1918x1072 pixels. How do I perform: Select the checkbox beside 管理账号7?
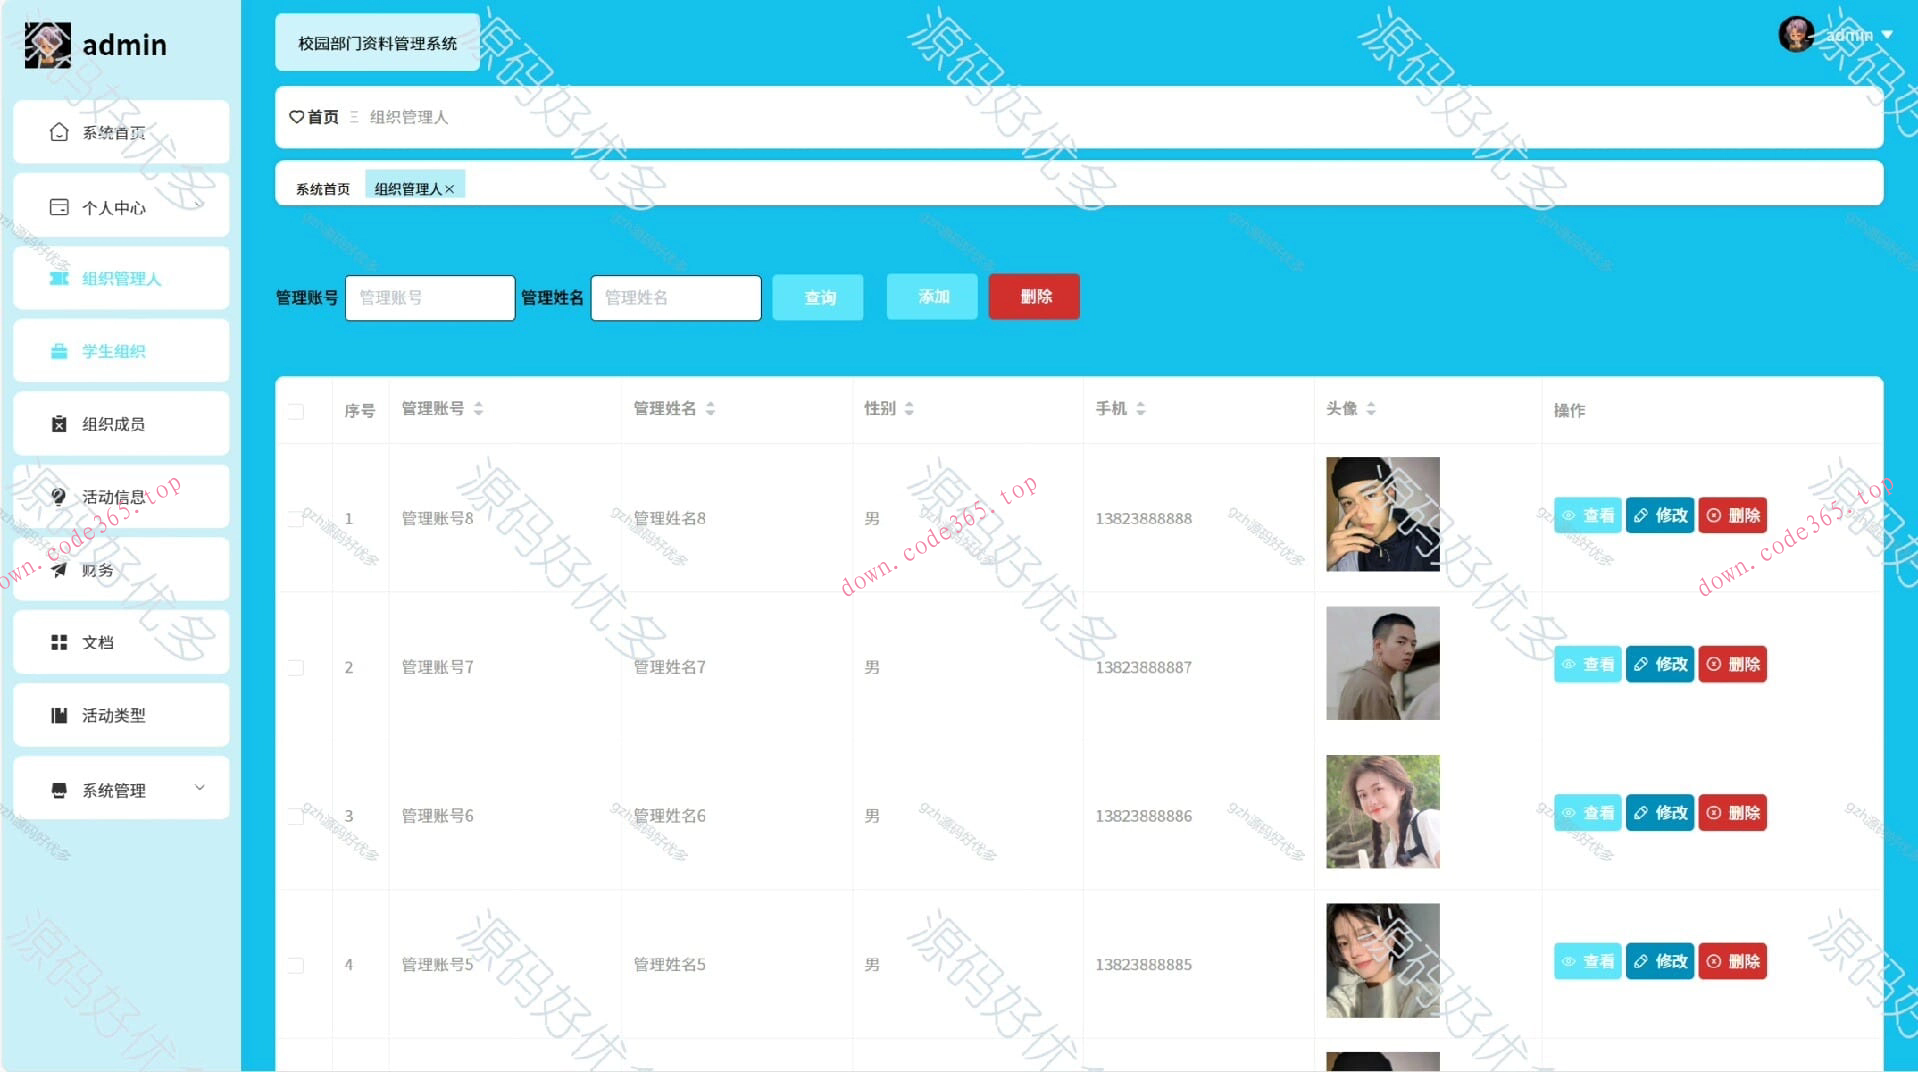coord(295,667)
